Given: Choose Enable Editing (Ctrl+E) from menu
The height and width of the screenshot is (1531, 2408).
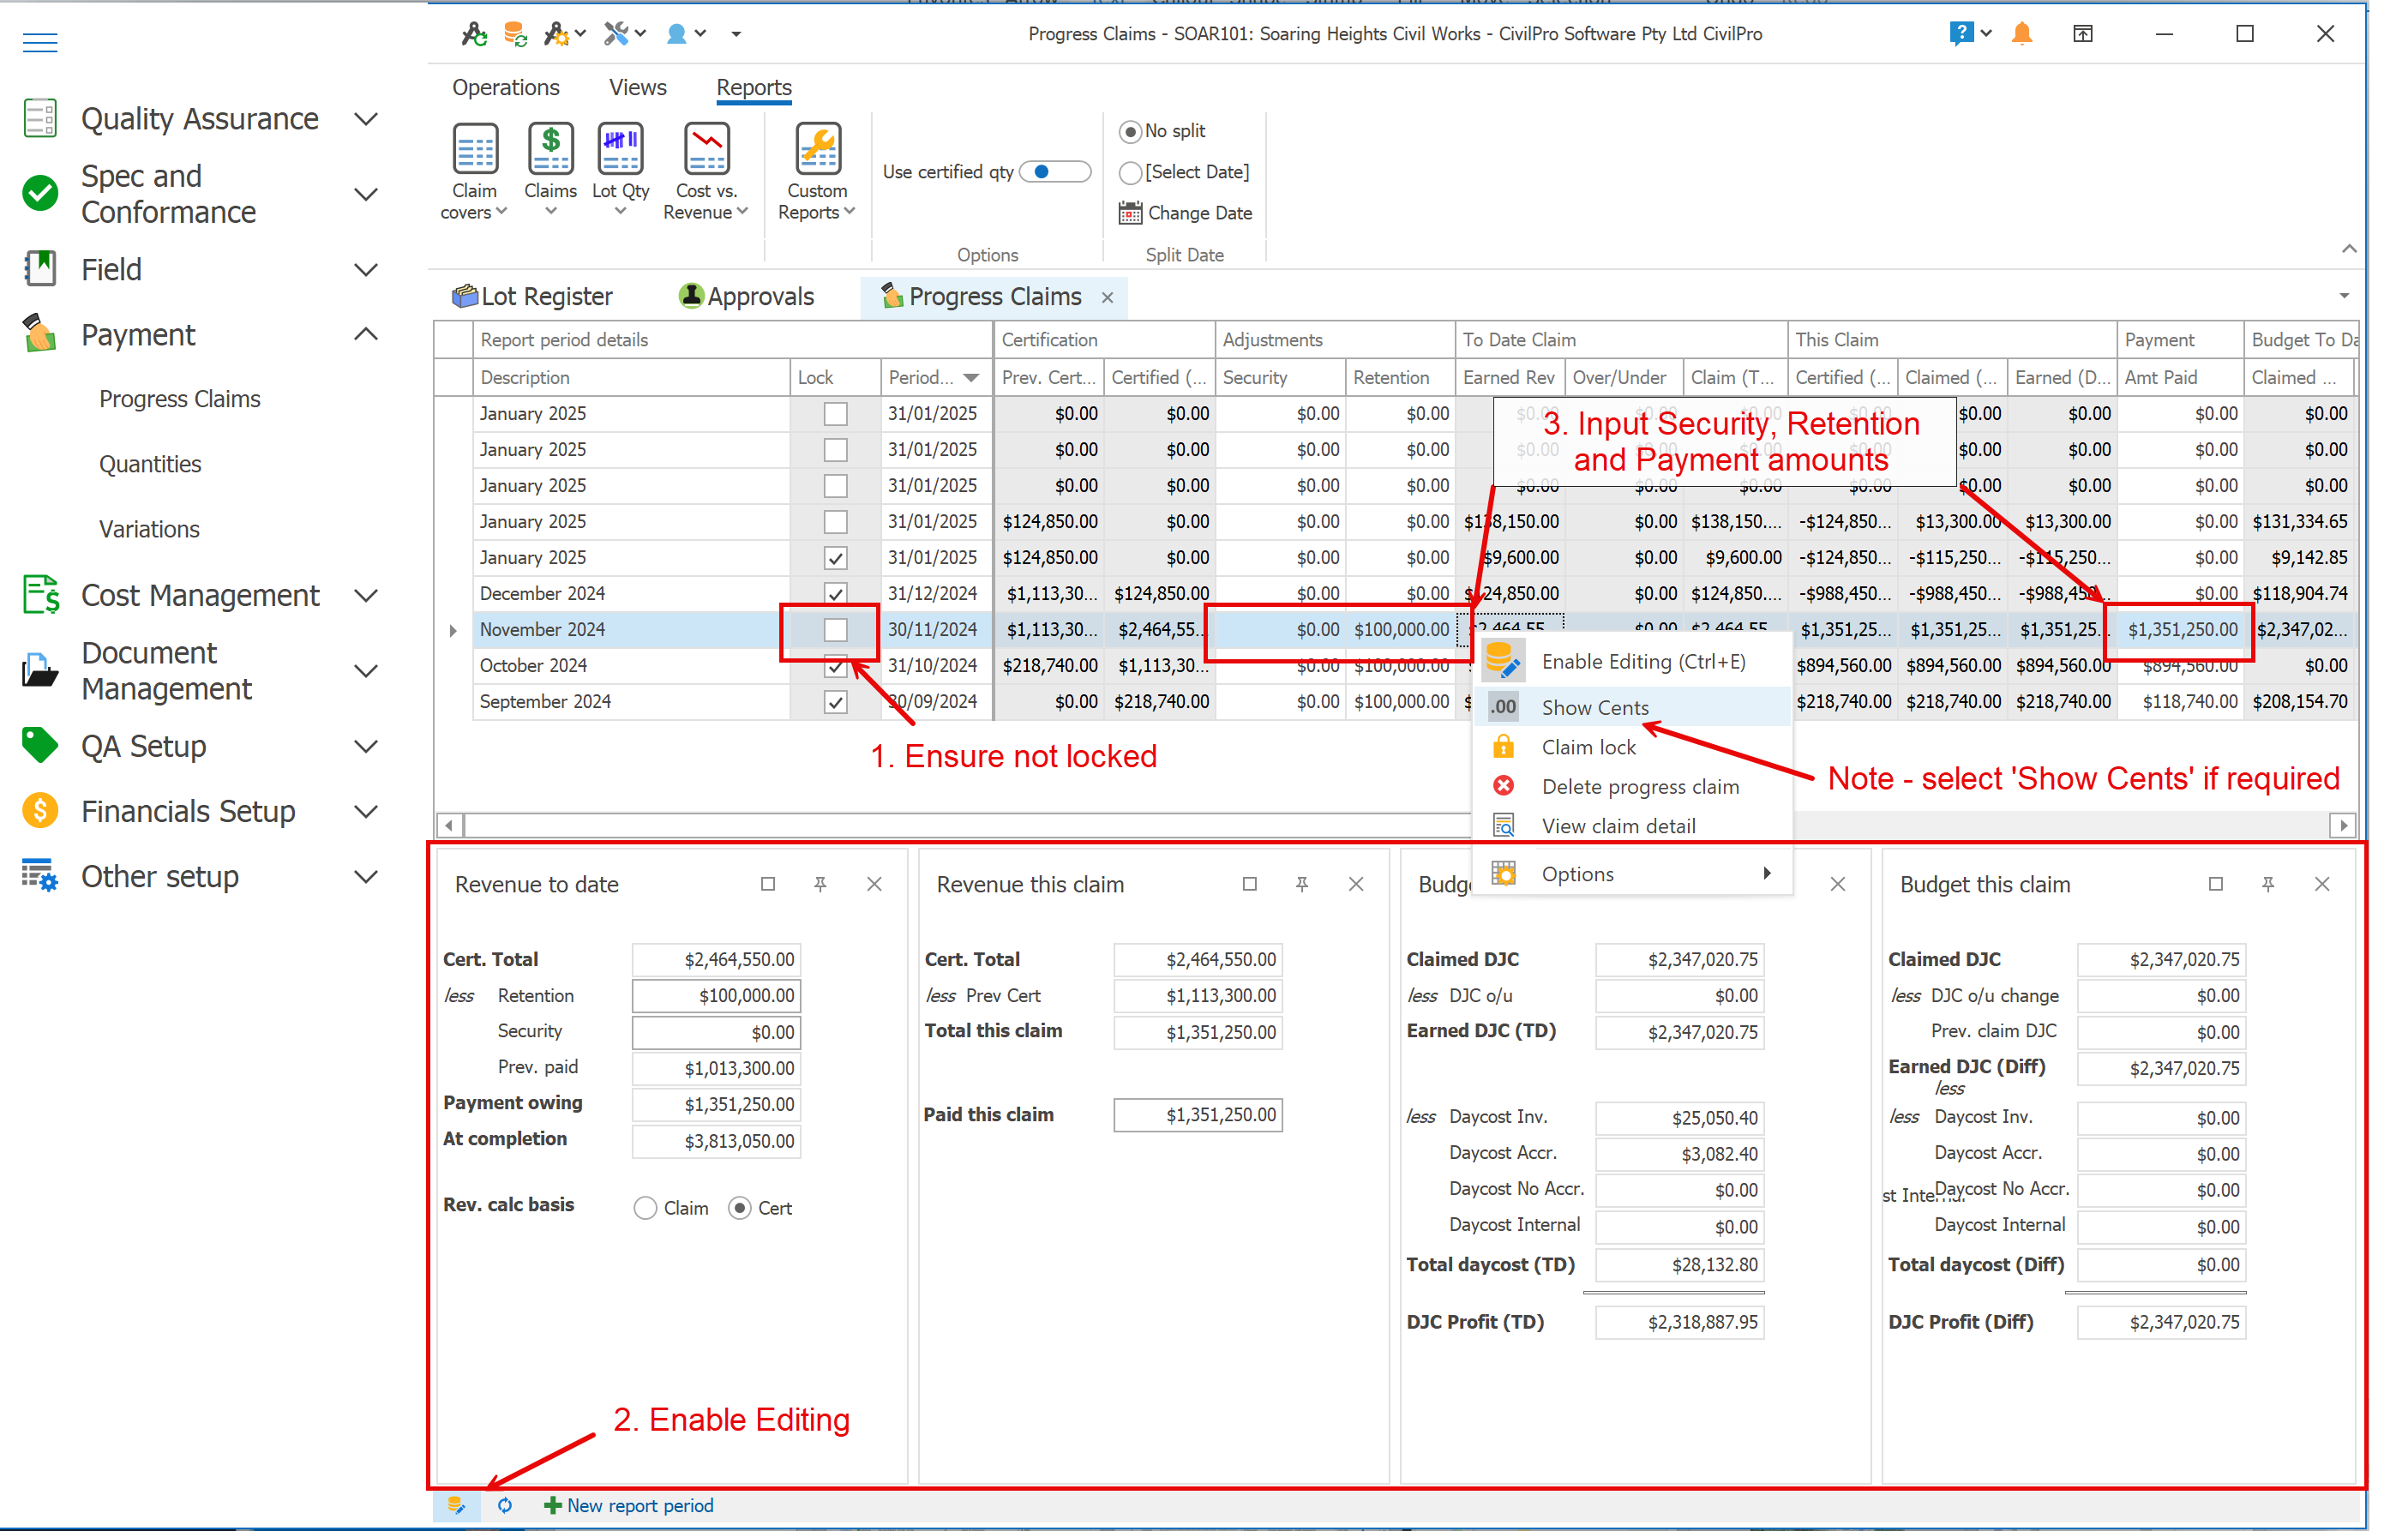Looking at the screenshot, I should [x=1632, y=662].
